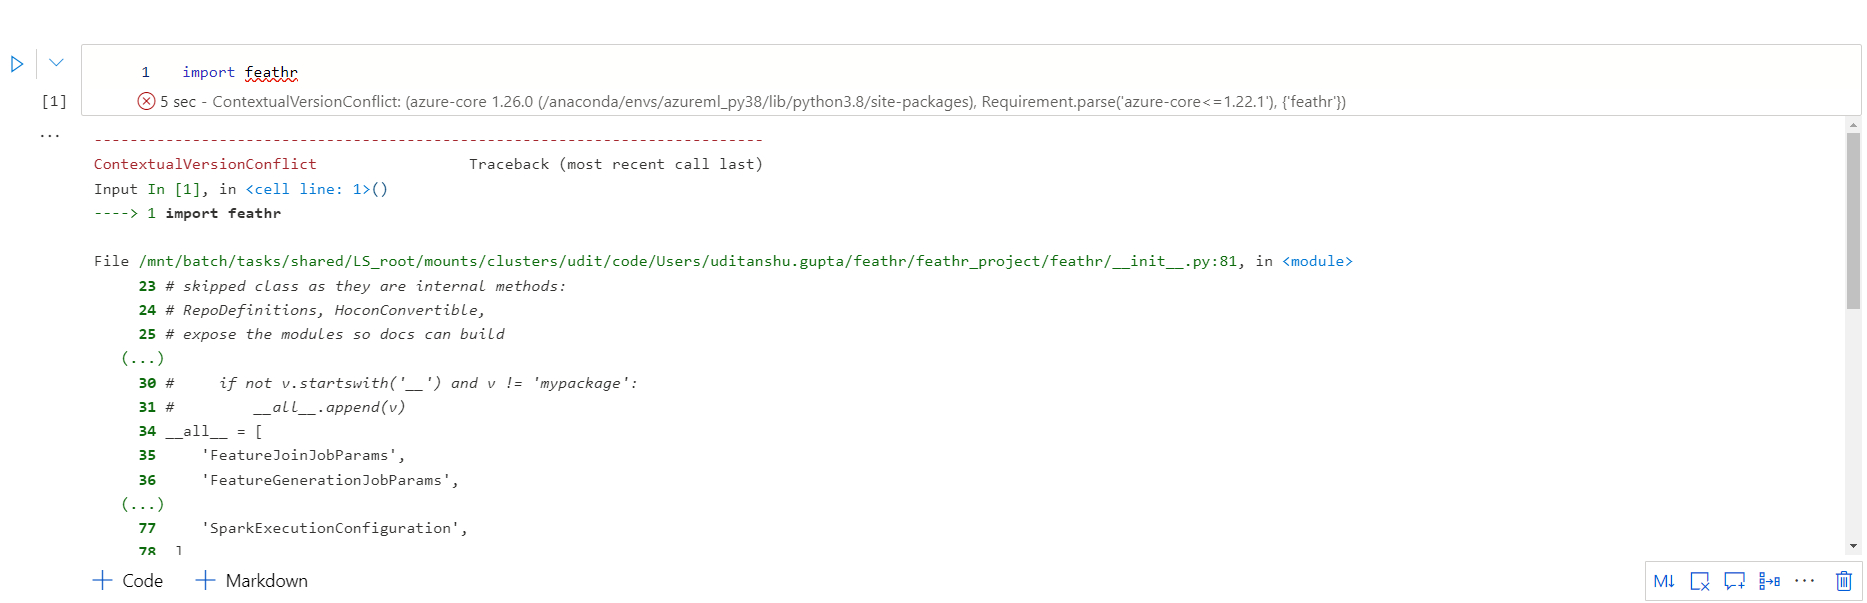1867x603 pixels.
Task: Run the import feathr cell
Action: (16, 63)
